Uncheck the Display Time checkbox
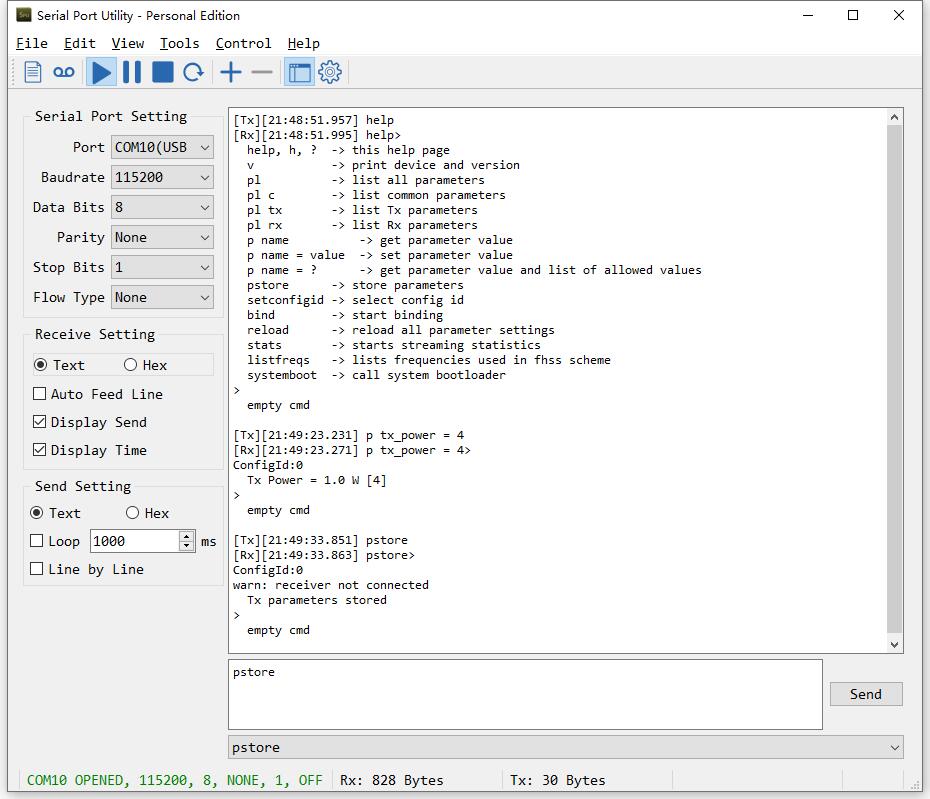Screen dimensions: 930x799 (x=39, y=450)
